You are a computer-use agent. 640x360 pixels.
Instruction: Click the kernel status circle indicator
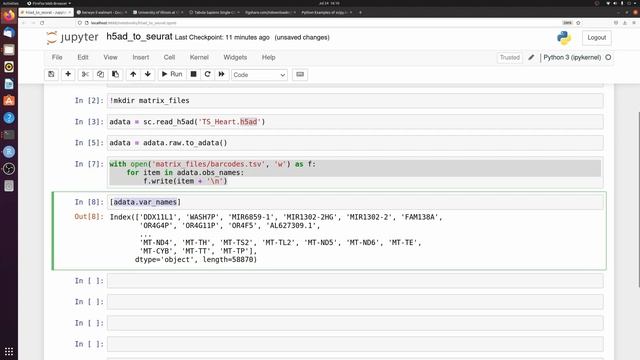tap(608, 58)
